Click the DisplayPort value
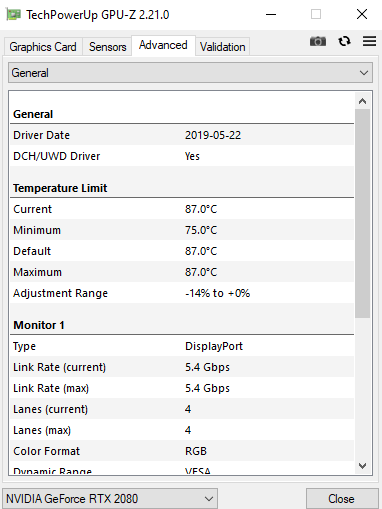Screen dimensions: 382x509 (x=214, y=346)
